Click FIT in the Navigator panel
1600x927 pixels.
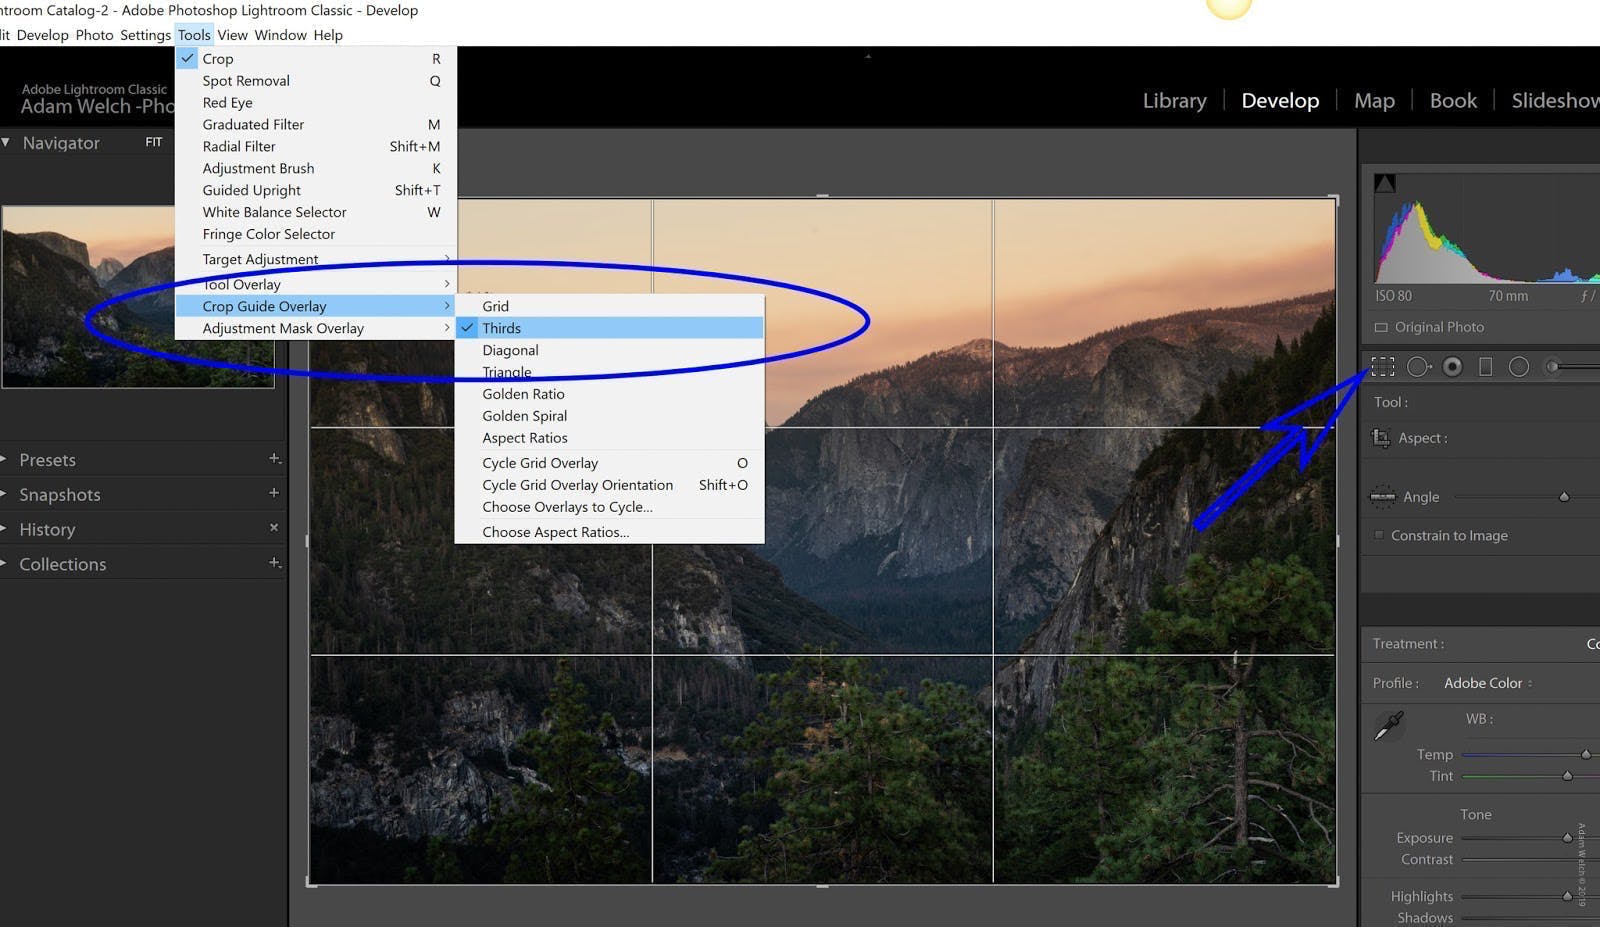(x=153, y=142)
